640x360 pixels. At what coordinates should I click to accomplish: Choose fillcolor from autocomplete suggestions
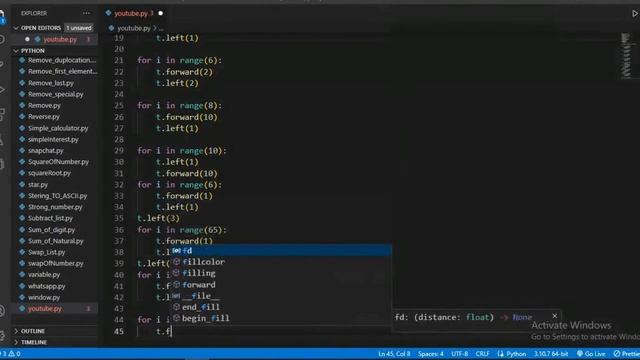(x=281, y=262)
